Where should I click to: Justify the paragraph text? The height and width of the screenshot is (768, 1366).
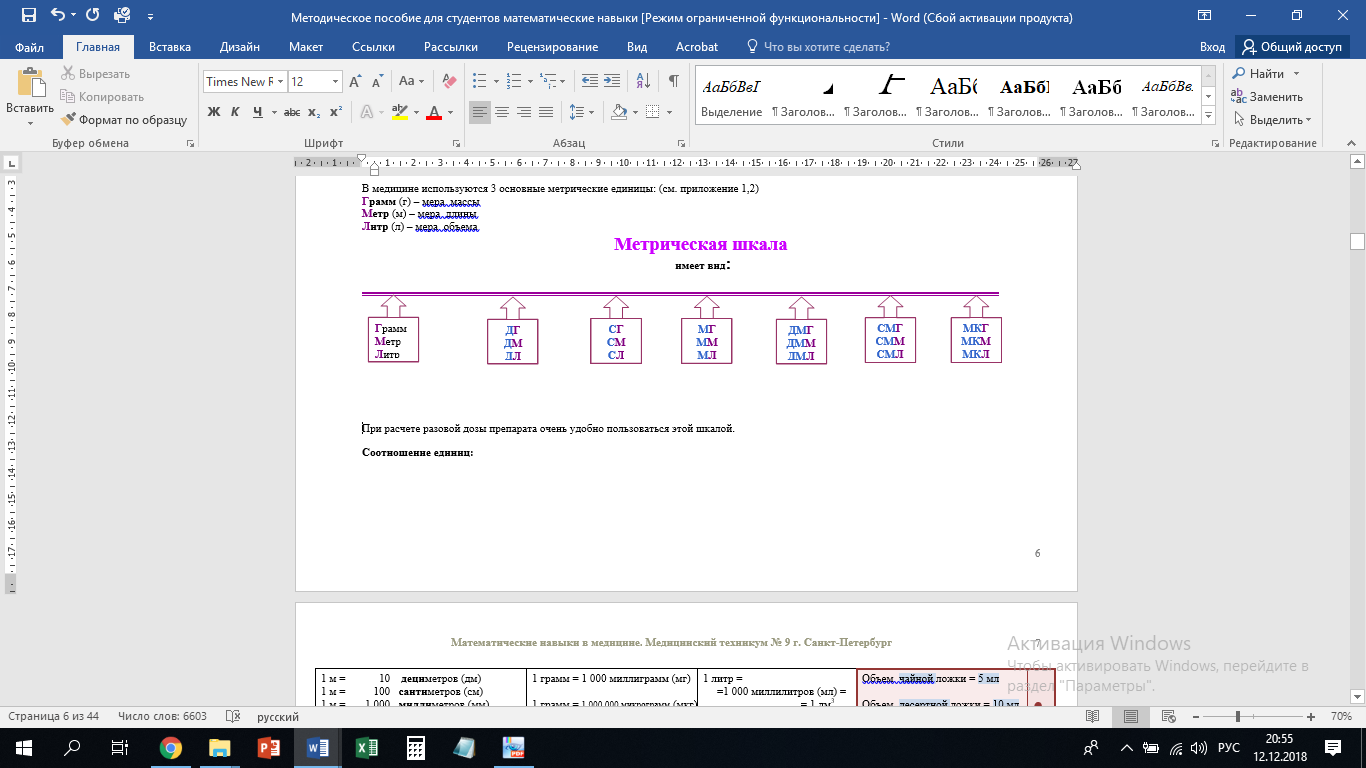coord(546,112)
